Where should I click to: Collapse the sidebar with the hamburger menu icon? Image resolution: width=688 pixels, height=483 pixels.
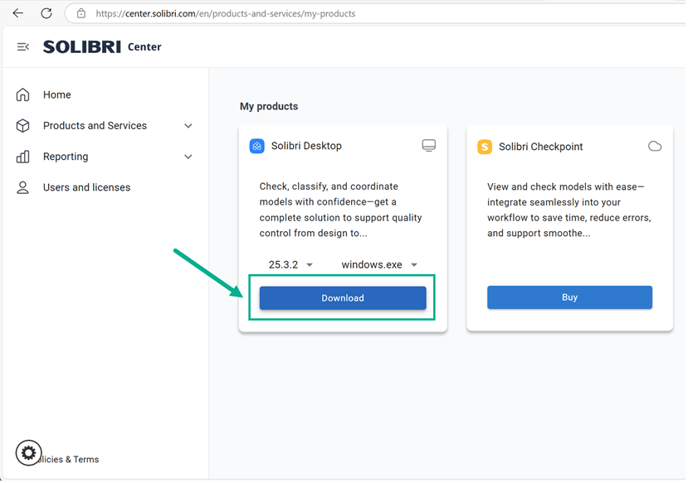pos(23,47)
